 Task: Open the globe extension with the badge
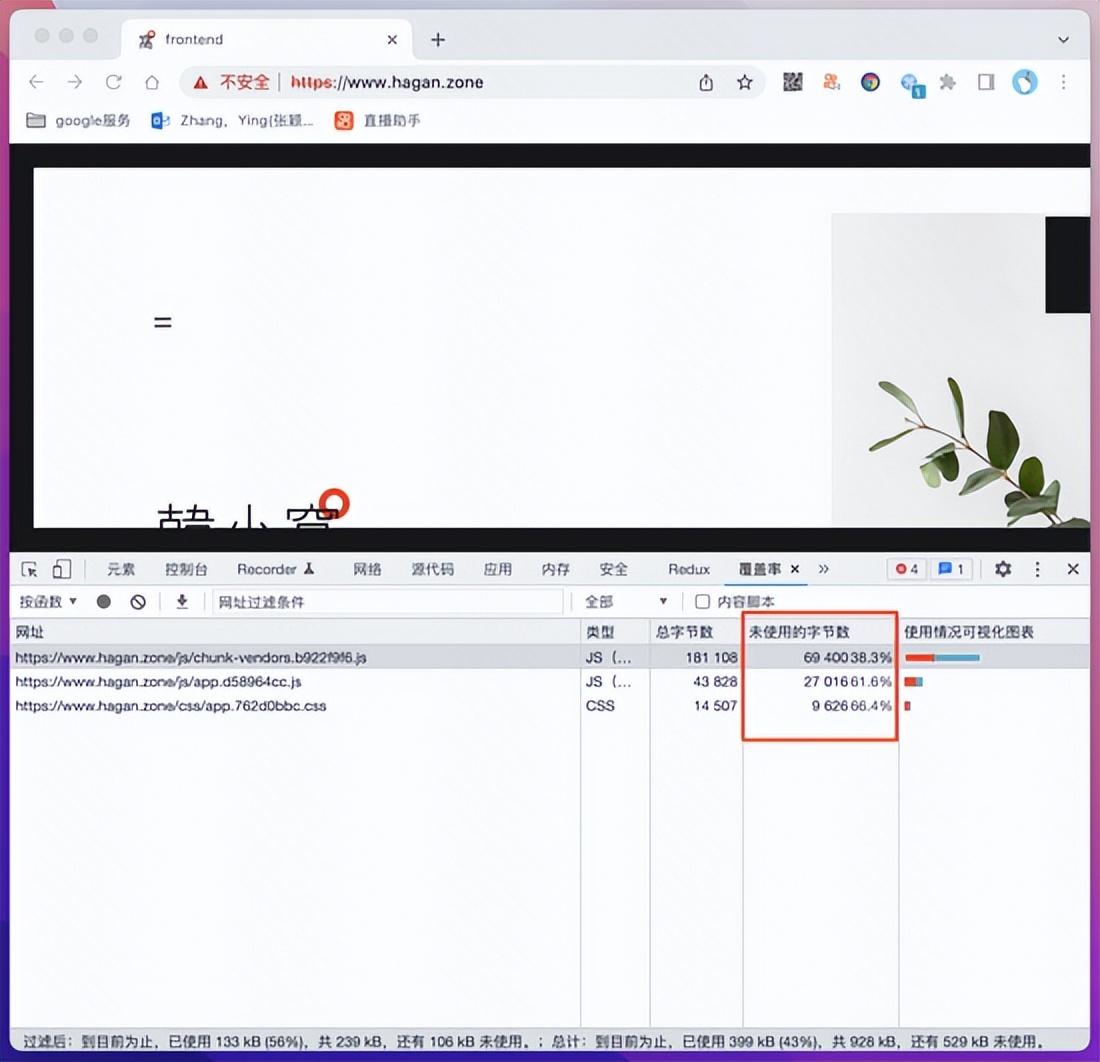(911, 85)
